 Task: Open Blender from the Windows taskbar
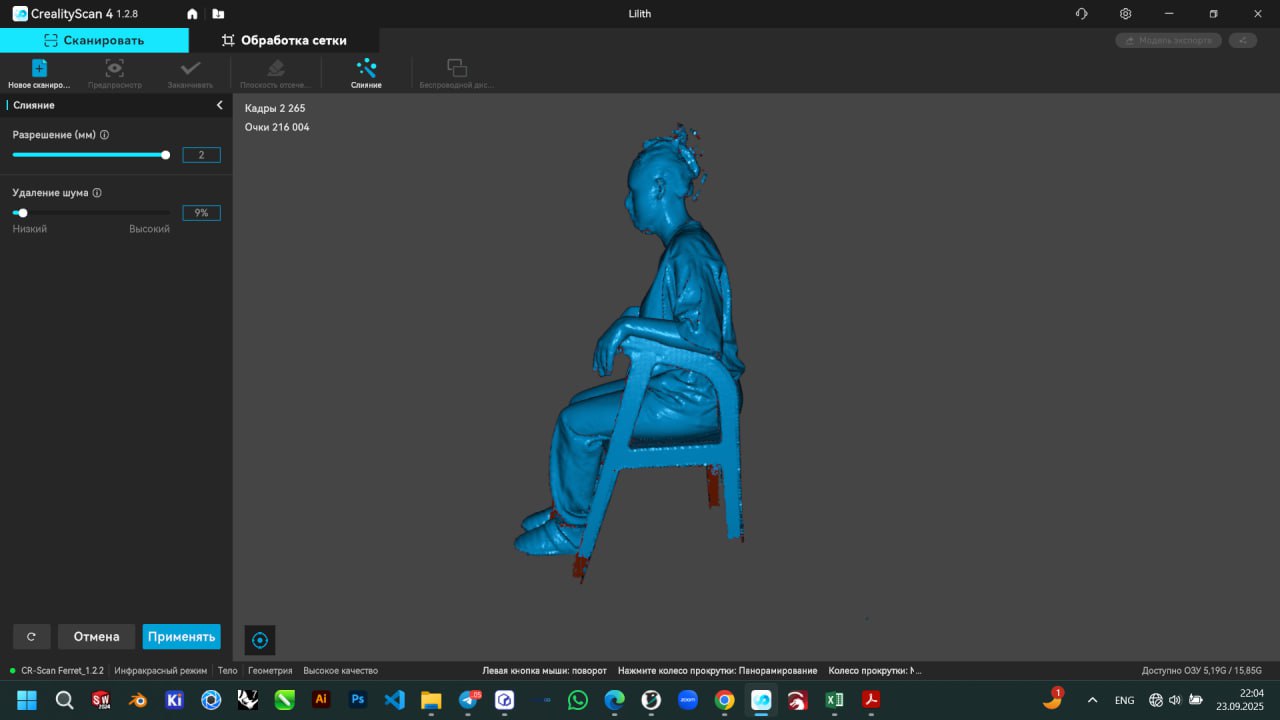tap(138, 700)
